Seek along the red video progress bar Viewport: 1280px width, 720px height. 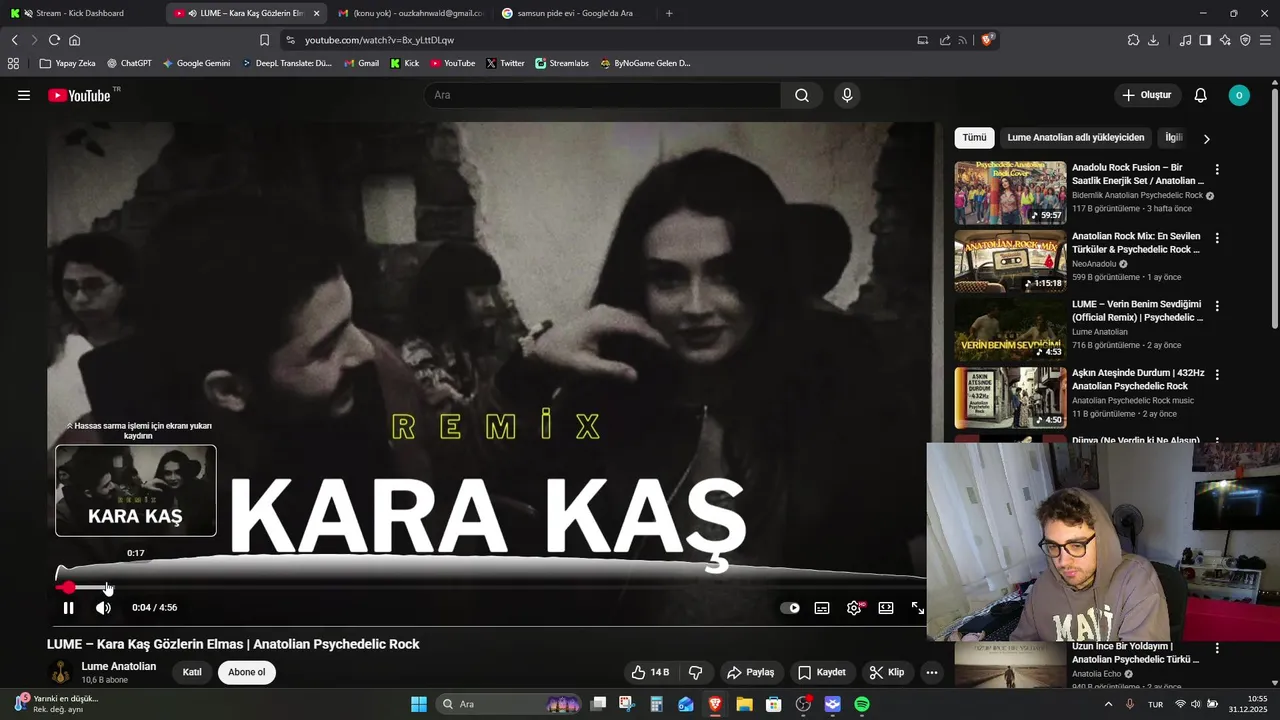(x=490, y=588)
